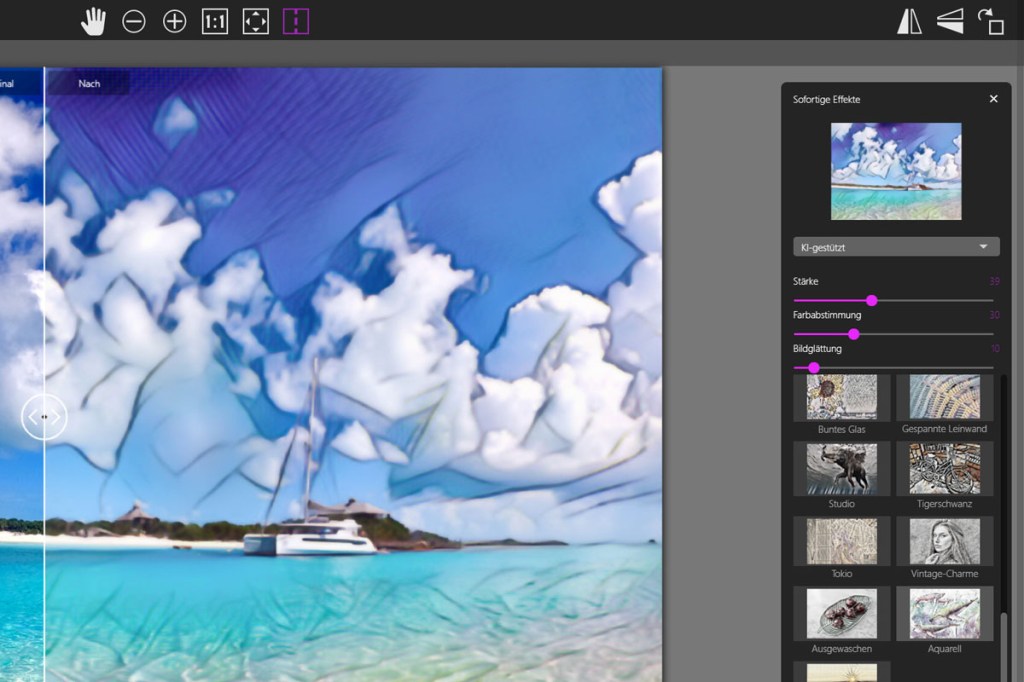The width and height of the screenshot is (1024, 682).
Task: Apply the Tokio effect thumbnail
Action: tap(841, 542)
